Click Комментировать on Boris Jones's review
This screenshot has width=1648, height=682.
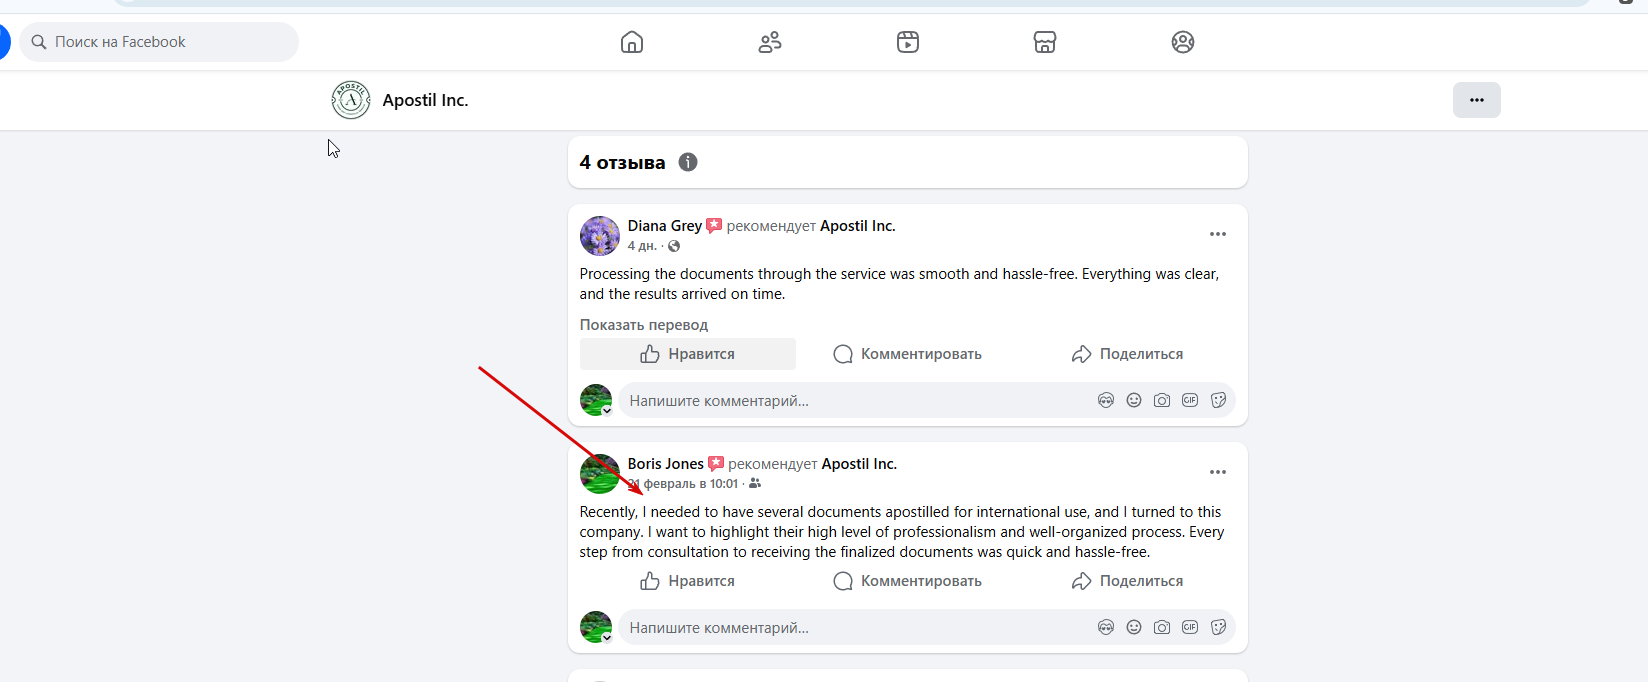[x=908, y=581]
